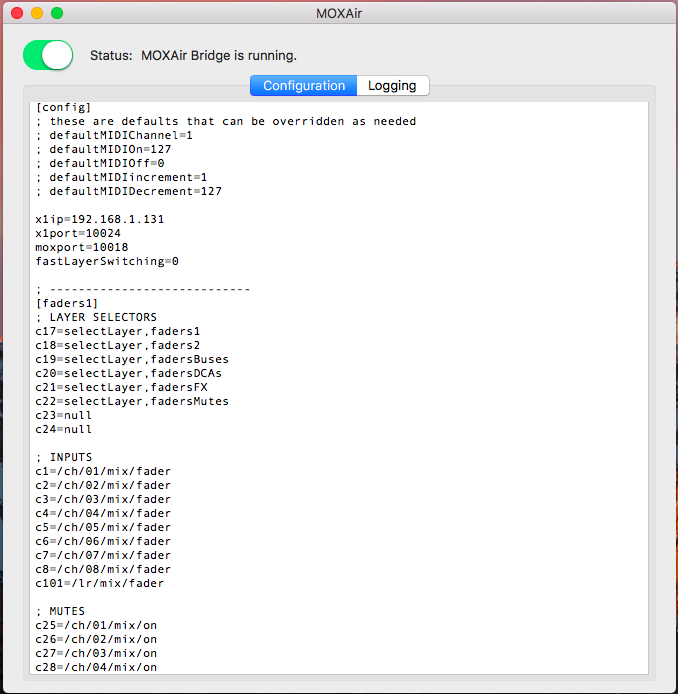
Task: Click the defaultMIDIincrement=1 comment line
Action: [121, 177]
